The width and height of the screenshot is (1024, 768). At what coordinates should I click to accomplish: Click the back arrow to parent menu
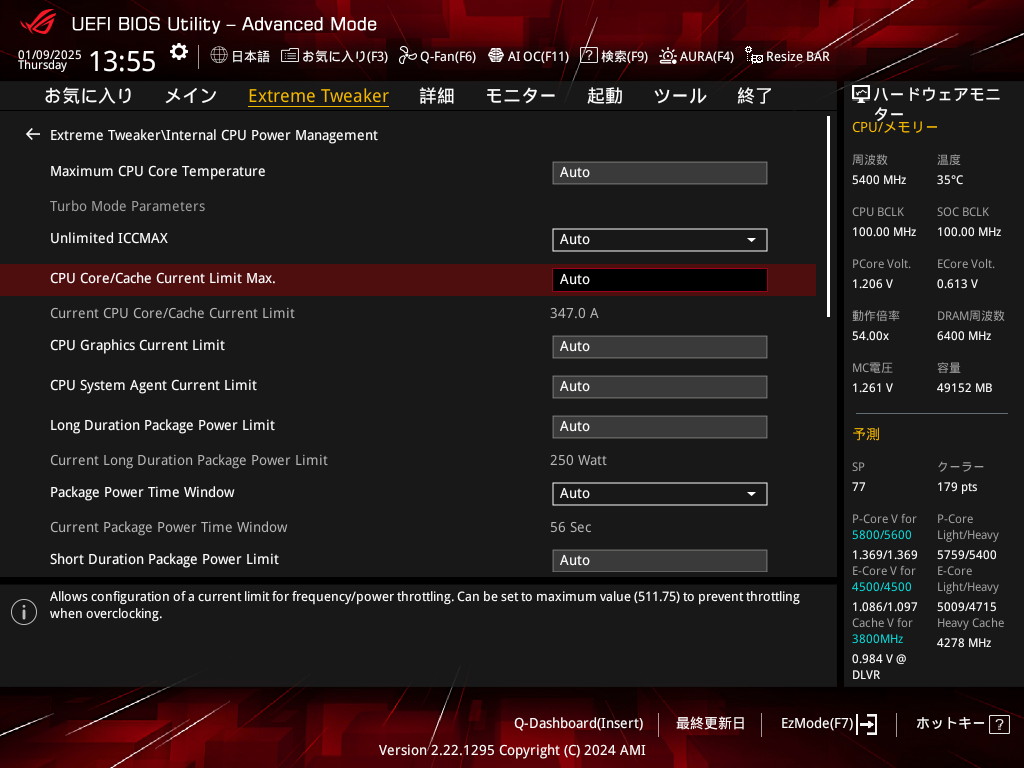click(x=33, y=134)
